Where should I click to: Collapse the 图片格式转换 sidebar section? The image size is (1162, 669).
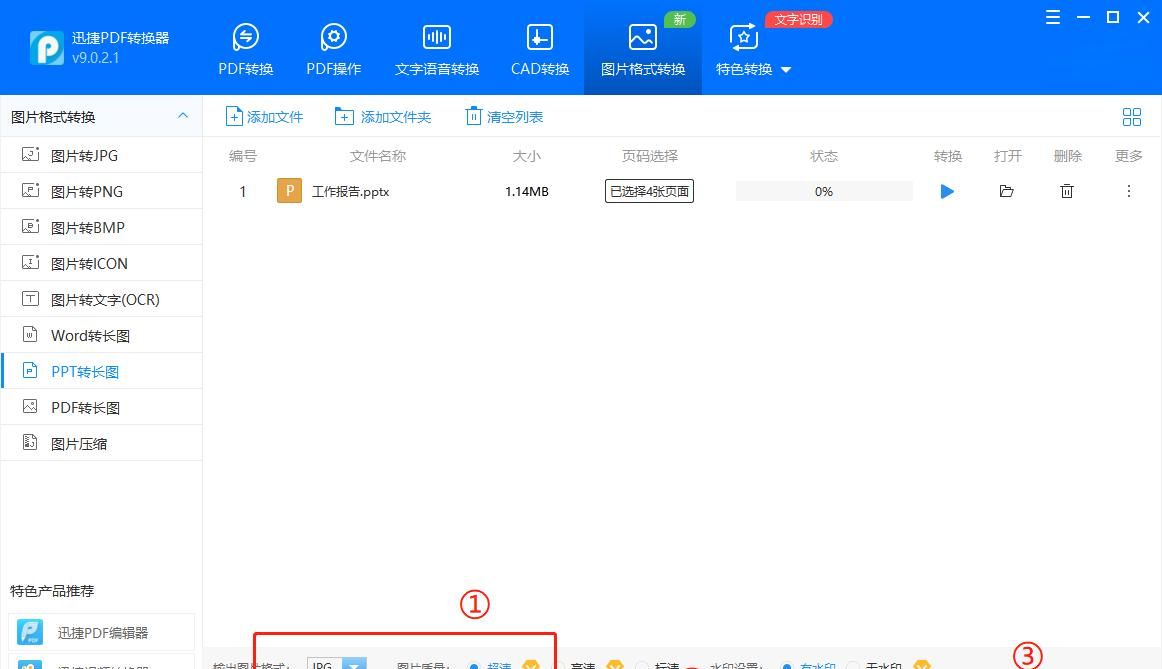[x=183, y=116]
